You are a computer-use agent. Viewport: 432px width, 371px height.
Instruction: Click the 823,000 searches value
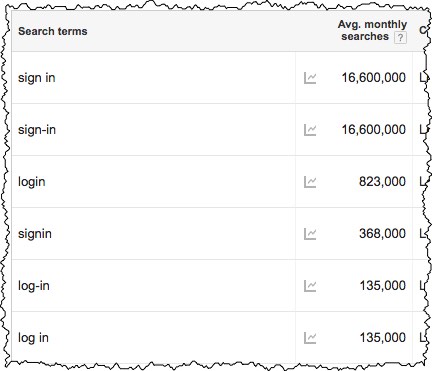click(382, 182)
